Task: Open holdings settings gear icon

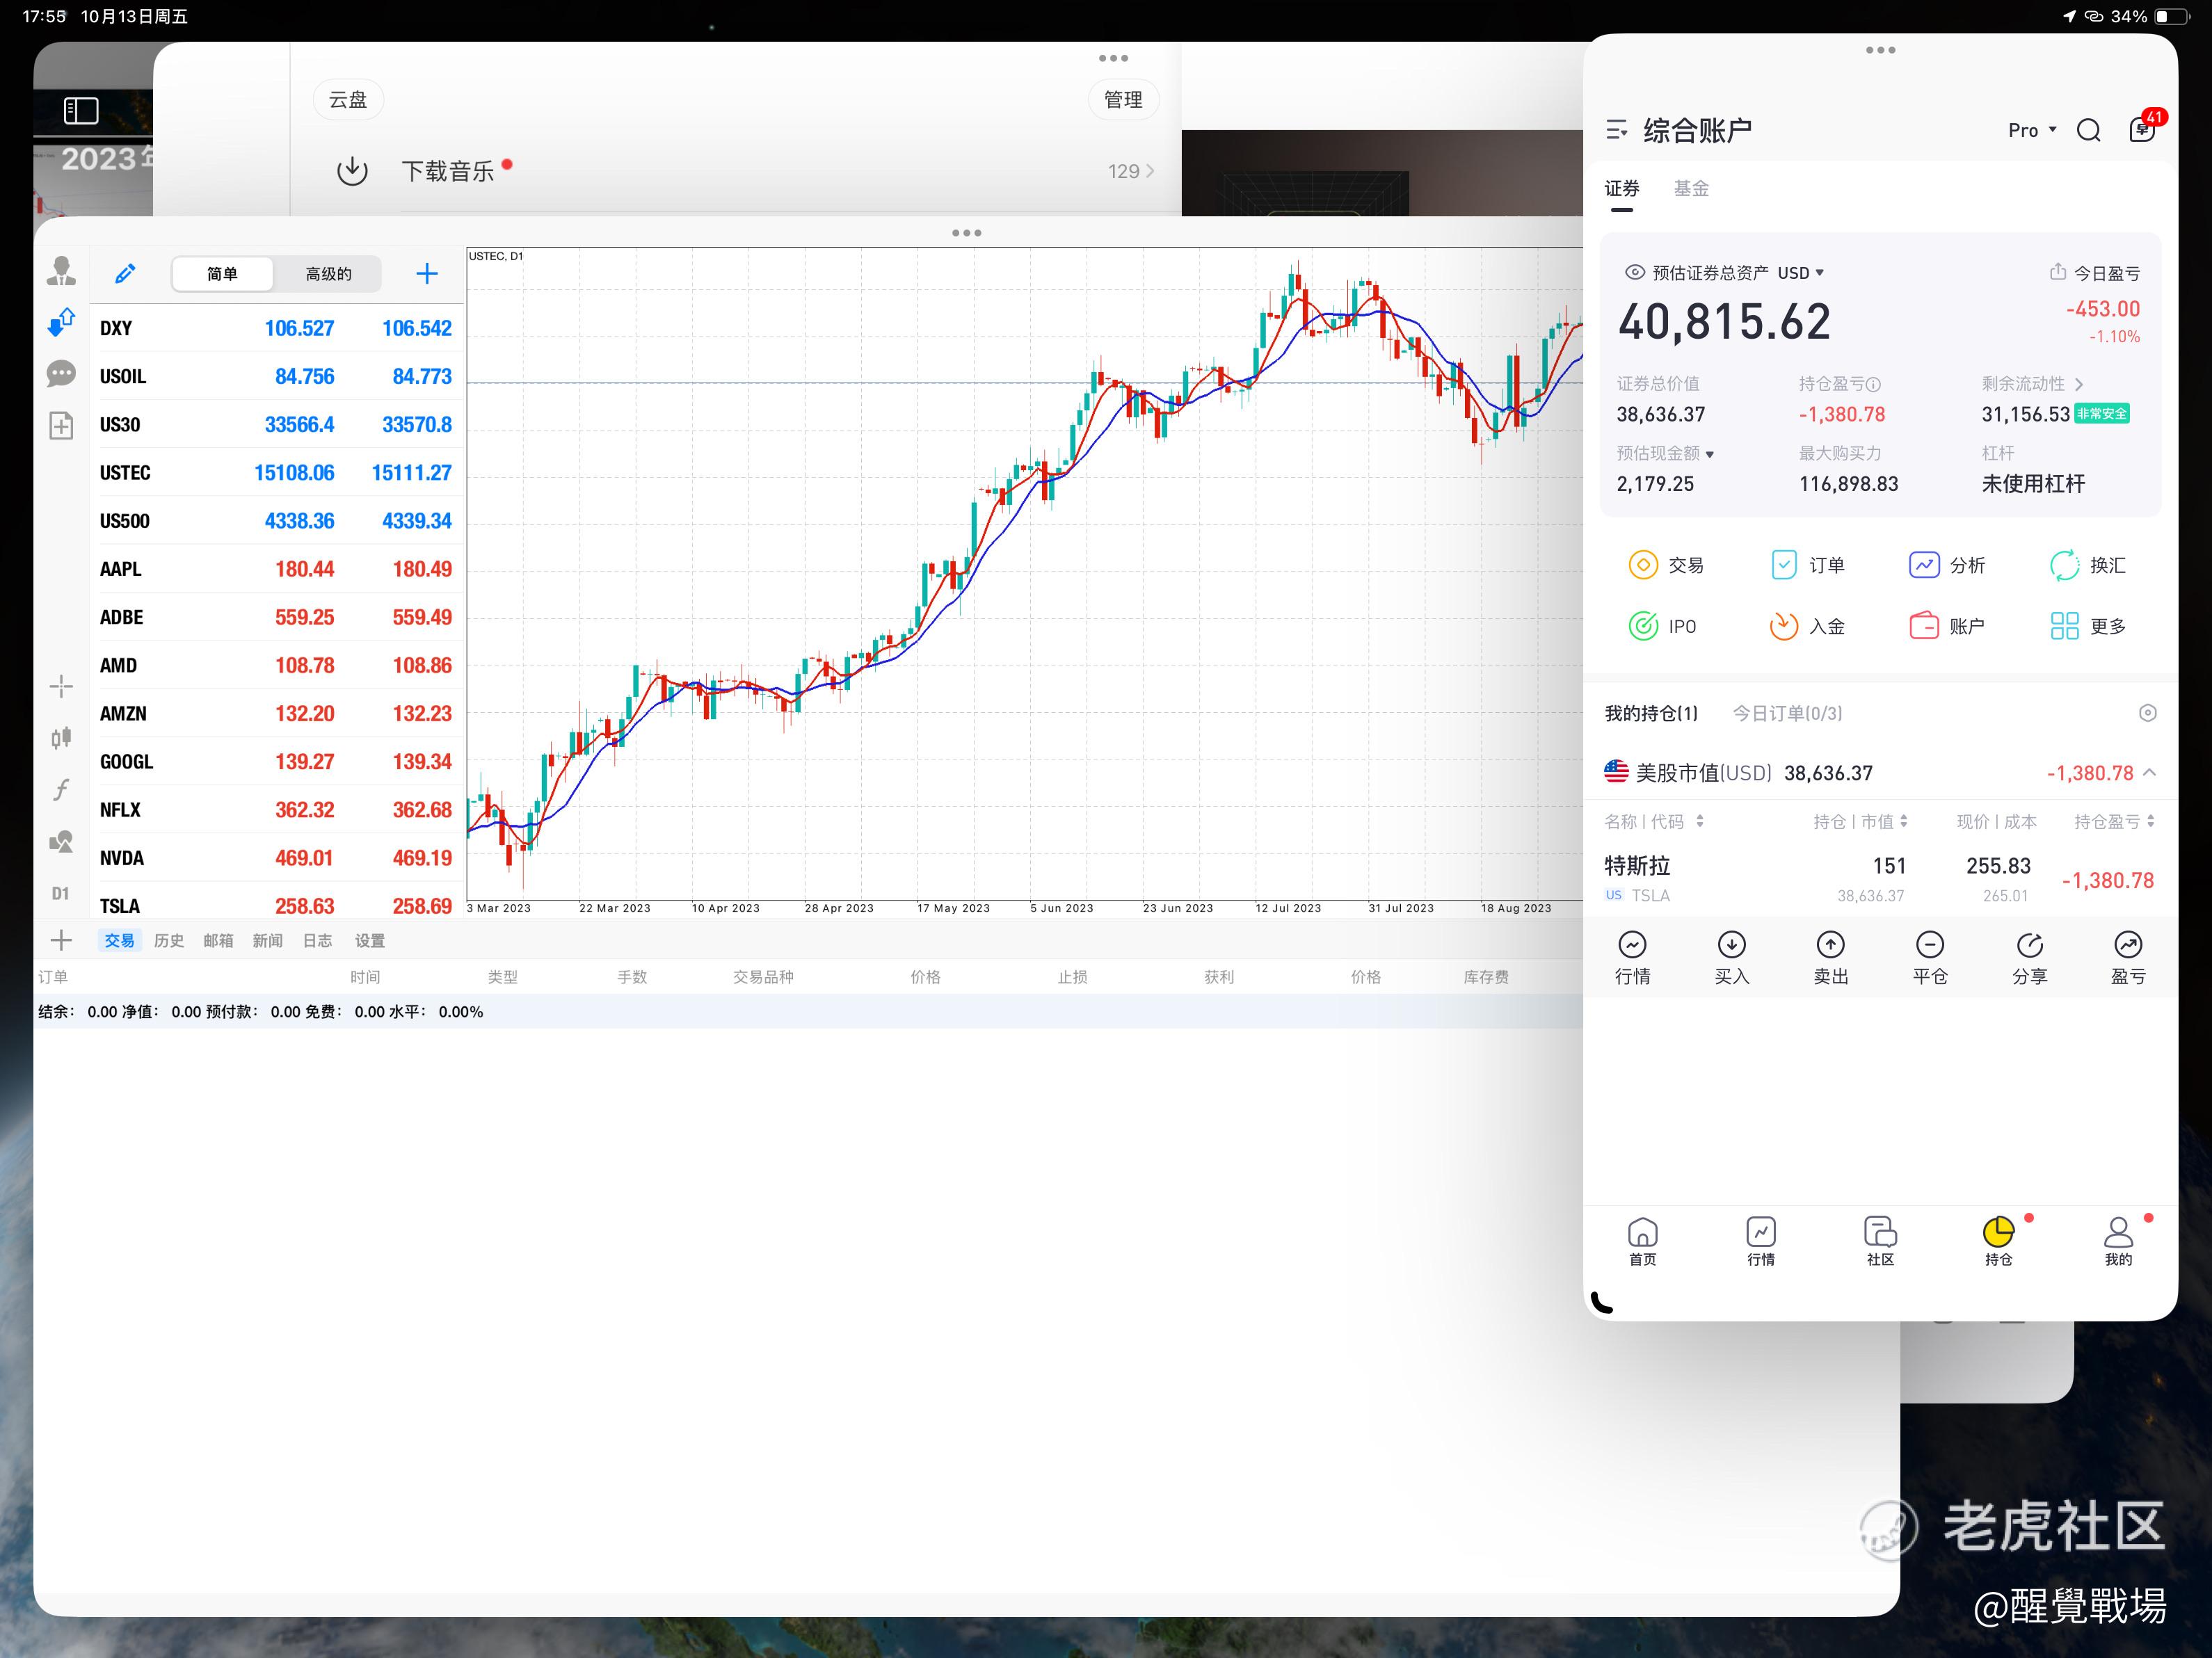Action: click(x=2147, y=713)
